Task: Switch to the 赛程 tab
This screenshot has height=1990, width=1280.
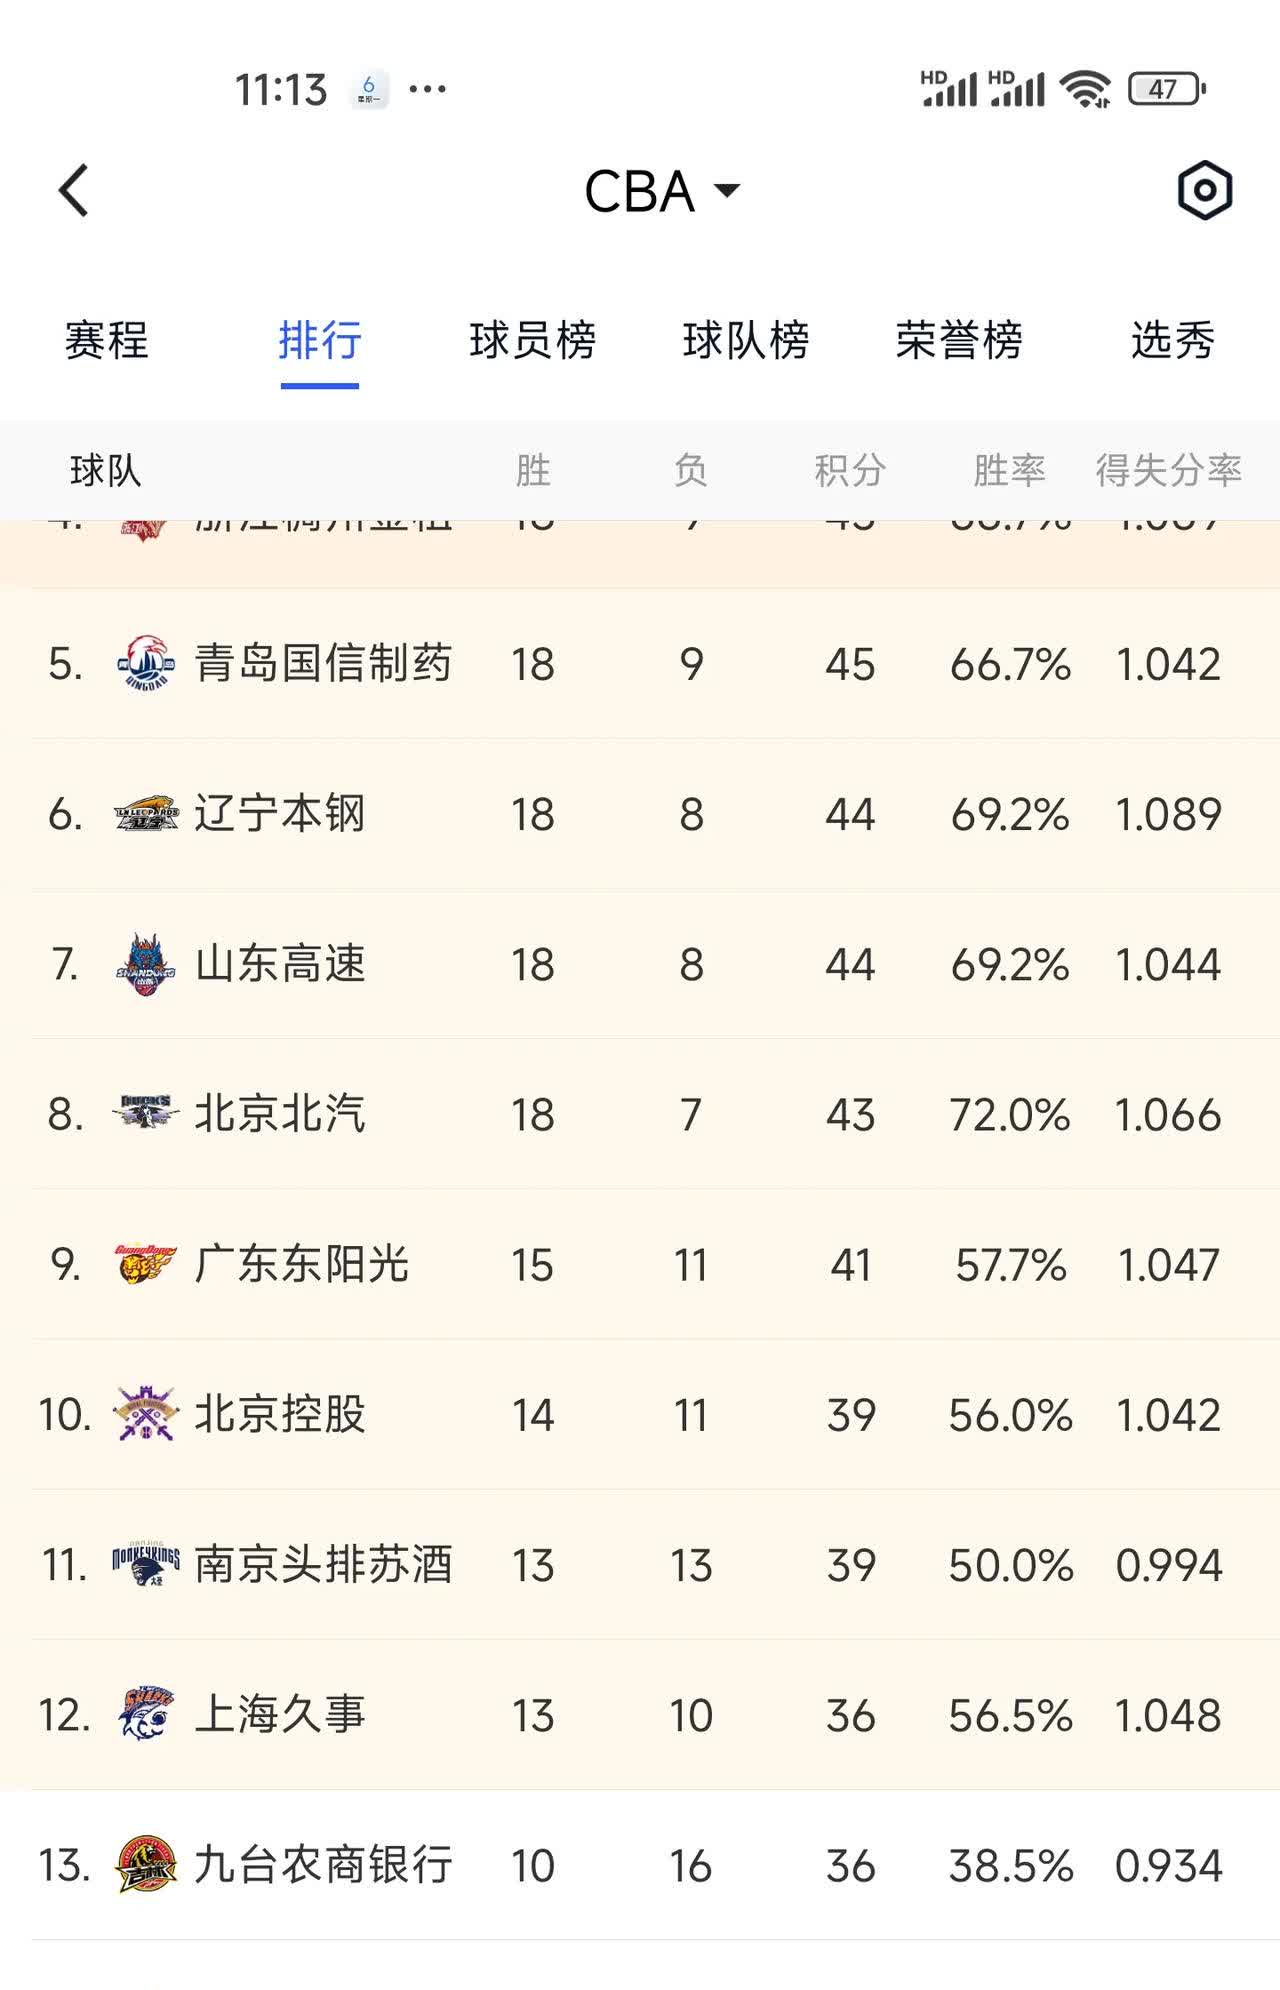Action: point(106,340)
